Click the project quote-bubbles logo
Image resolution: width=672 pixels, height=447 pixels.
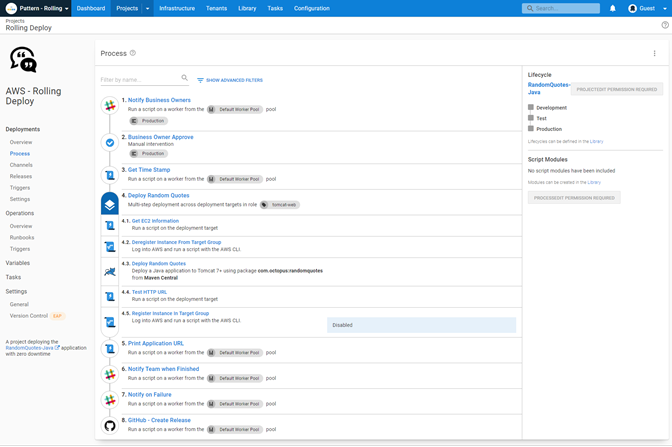tap(23, 60)
